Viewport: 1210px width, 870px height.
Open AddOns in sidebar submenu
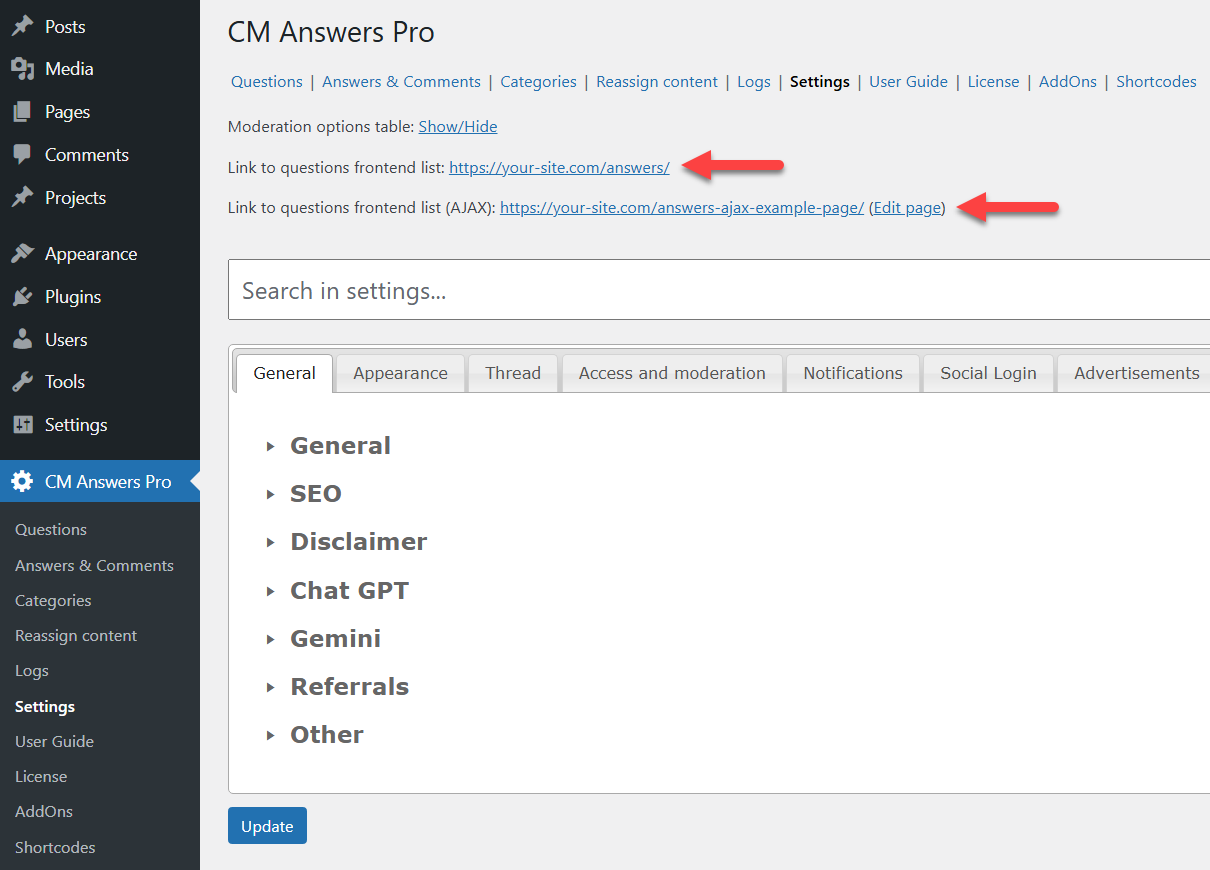point(44,812)
